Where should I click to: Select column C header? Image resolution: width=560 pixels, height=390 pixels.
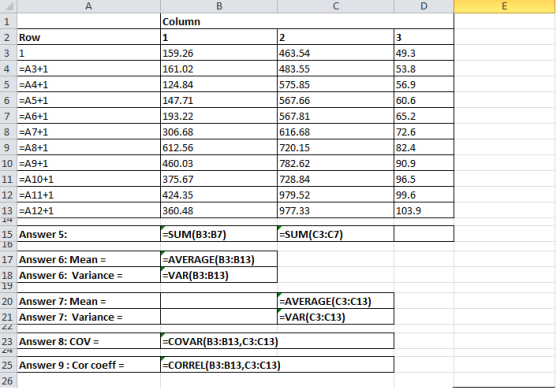[x=336, y=6]
